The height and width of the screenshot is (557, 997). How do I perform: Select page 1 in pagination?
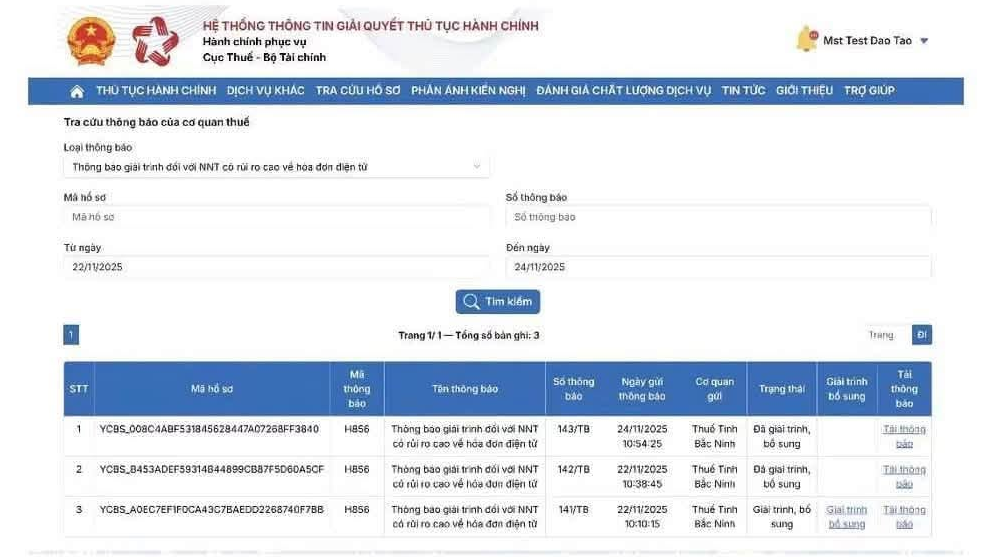tap(71, 335)
